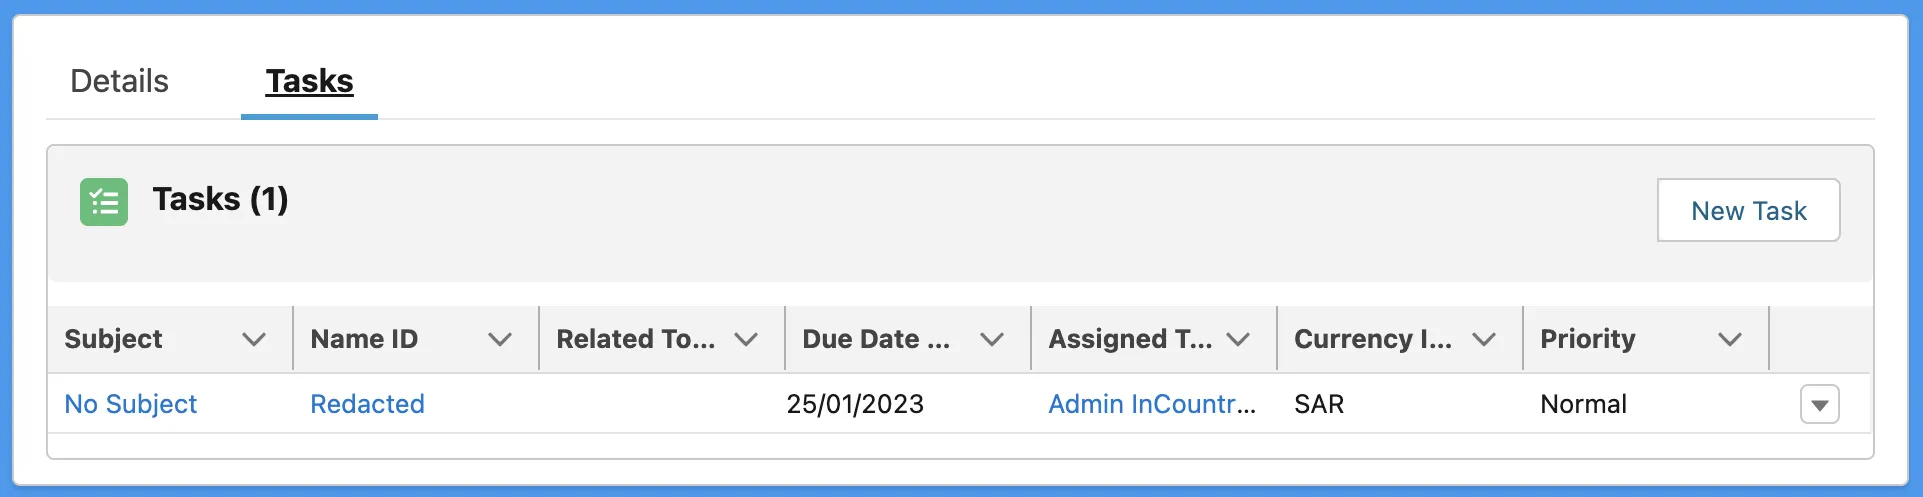Open the Redacted name link
Screen dimensions: 1923x497
click(367, 404)
